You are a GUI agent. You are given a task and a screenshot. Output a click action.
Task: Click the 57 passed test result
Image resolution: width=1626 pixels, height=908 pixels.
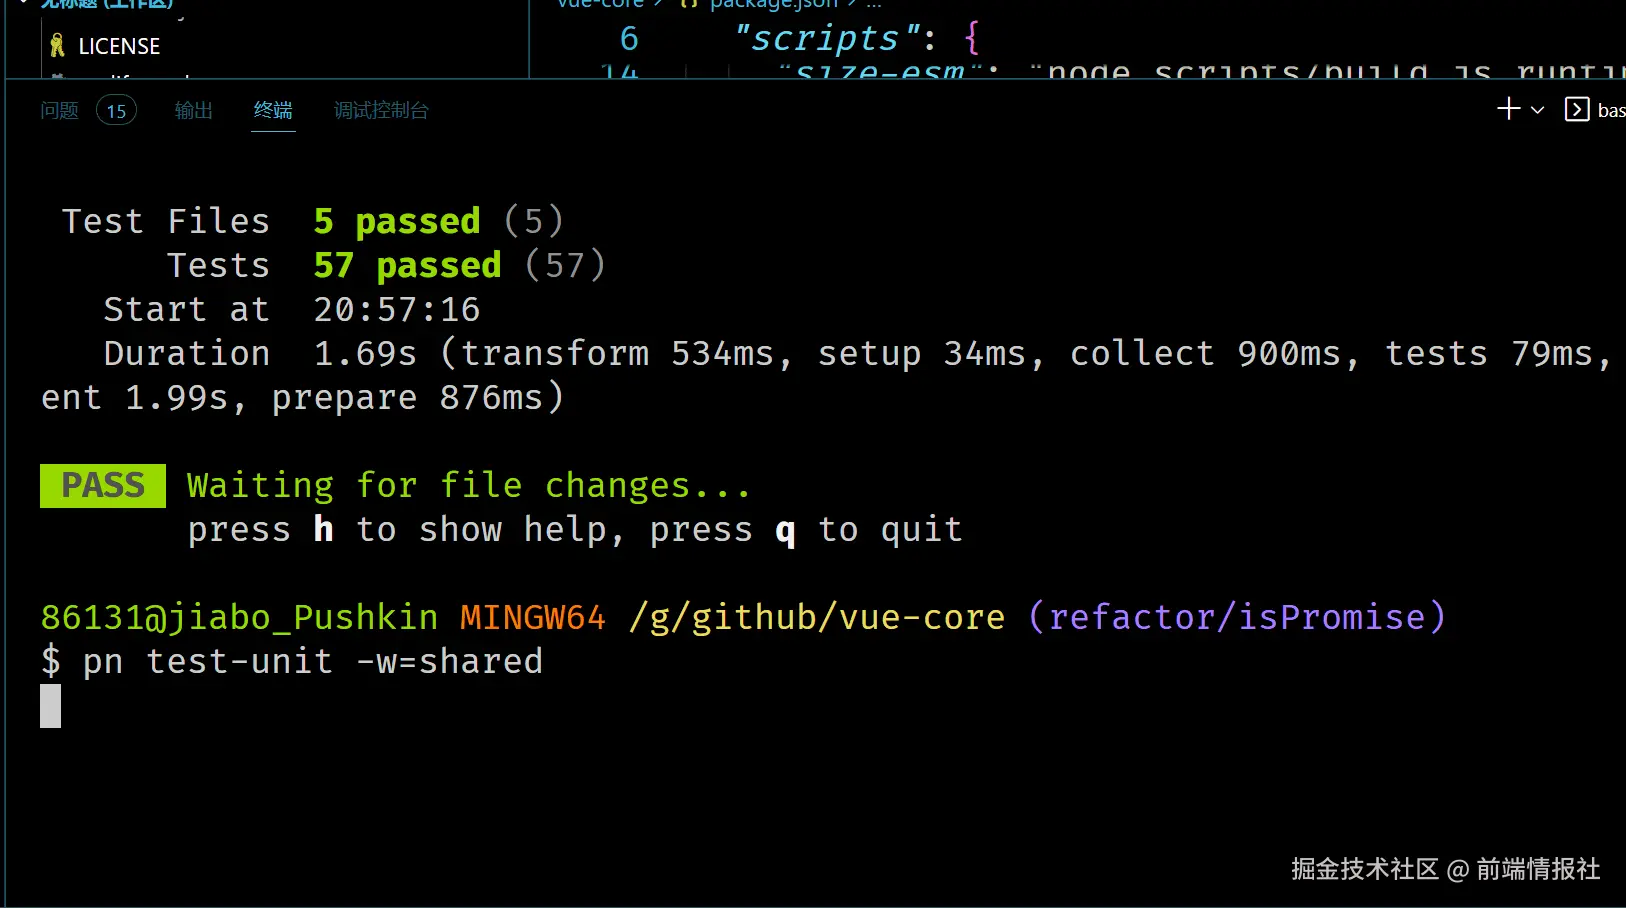click(407, 266)
